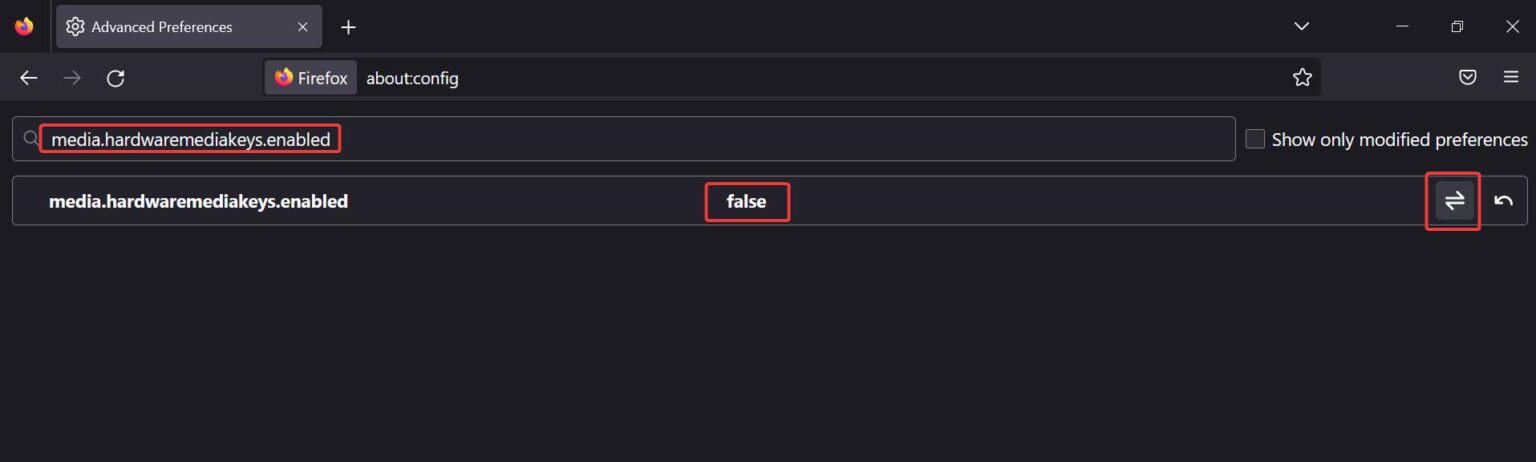Bookmark this page with the star icon

(x=1301, y=77)
